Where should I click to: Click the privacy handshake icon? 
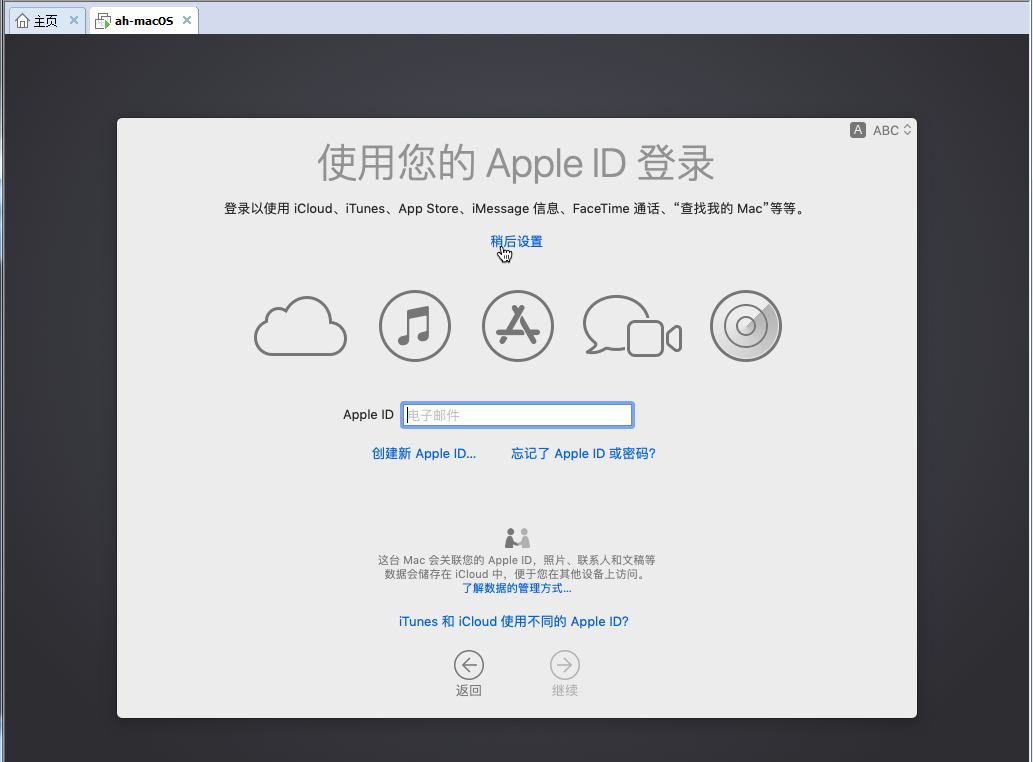(517, 537)
